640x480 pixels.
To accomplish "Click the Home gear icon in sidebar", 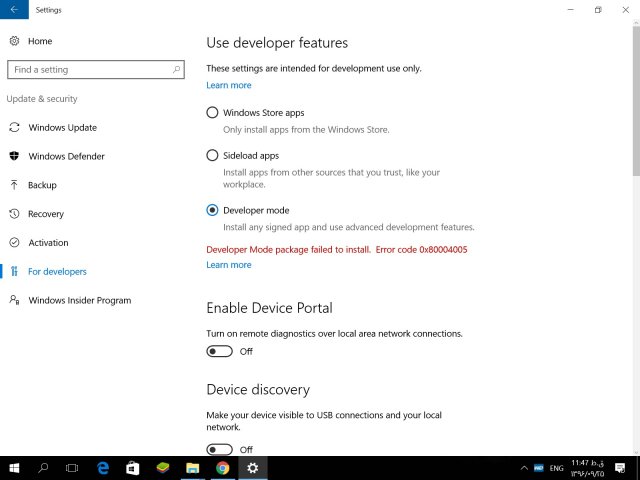I will click(x=14, y=41).
